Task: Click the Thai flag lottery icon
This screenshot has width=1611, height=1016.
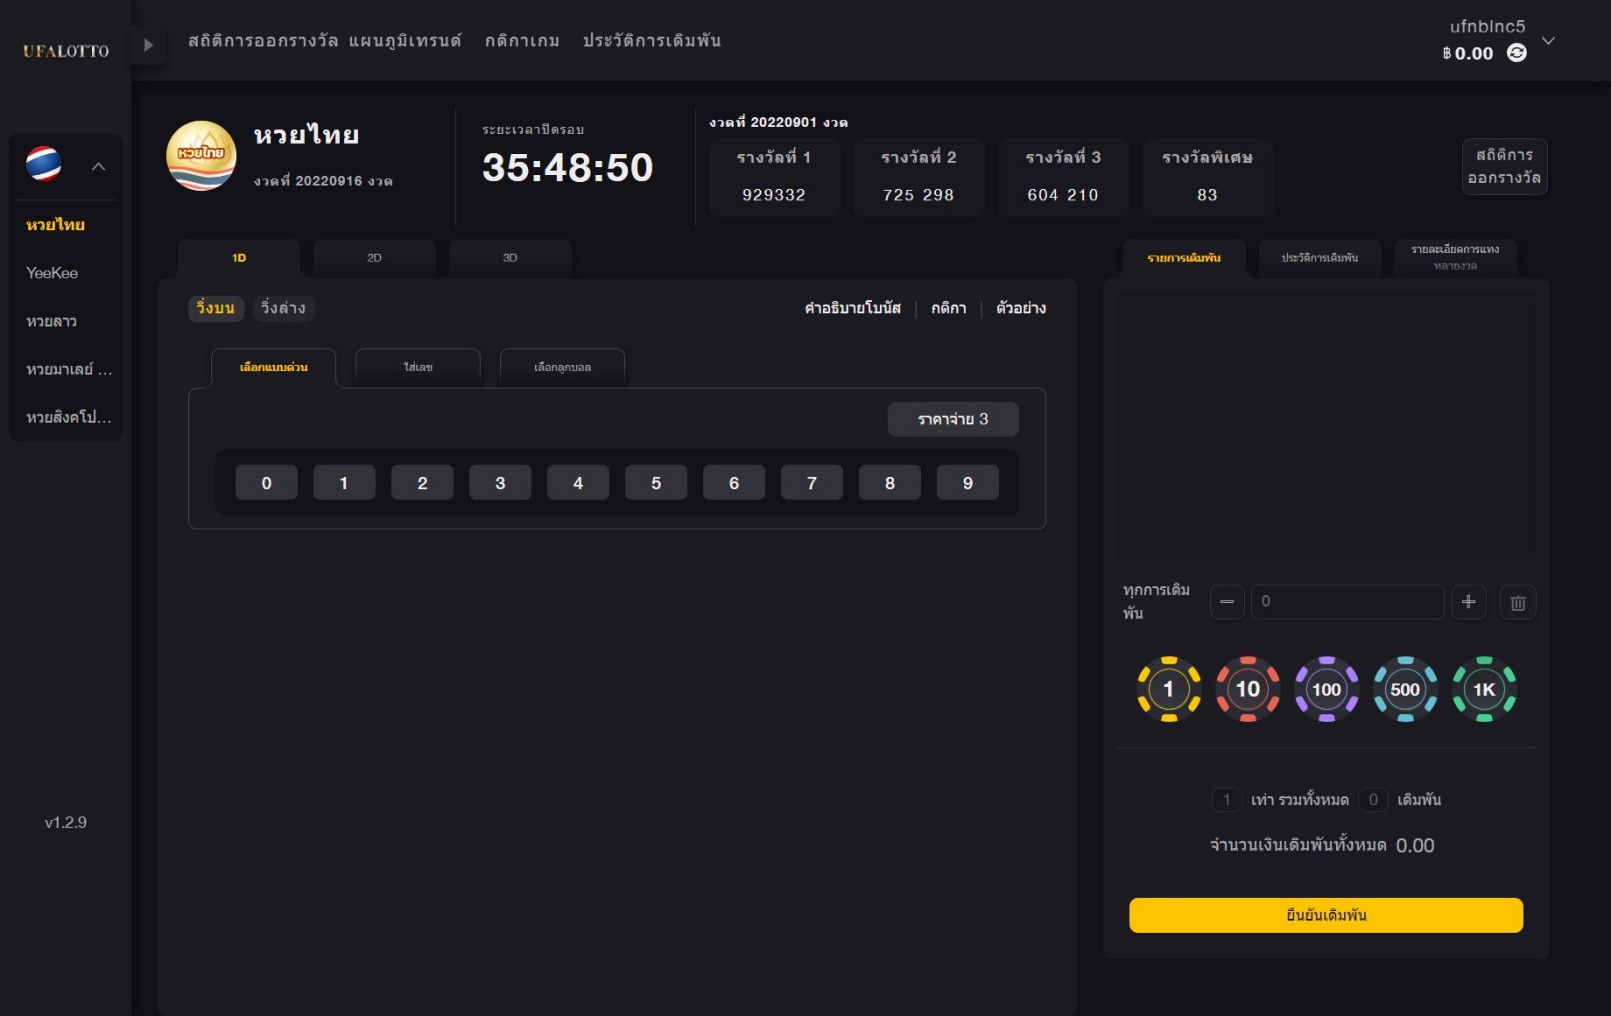Action: pos(44,164)
